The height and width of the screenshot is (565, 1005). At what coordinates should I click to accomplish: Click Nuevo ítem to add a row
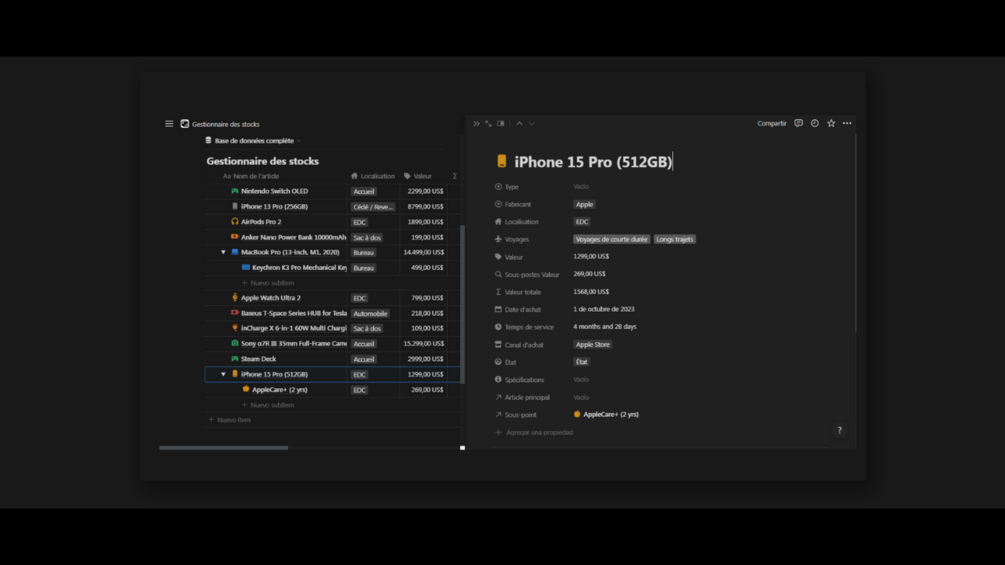229,420
